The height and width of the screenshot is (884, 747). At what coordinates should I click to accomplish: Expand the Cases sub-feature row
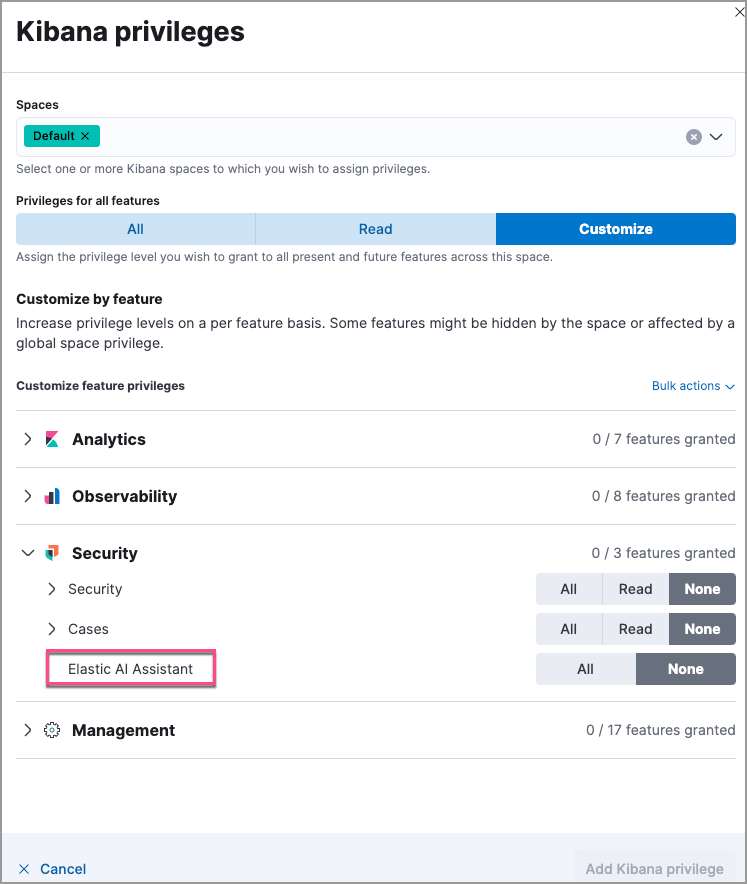[x=51, y=629]
